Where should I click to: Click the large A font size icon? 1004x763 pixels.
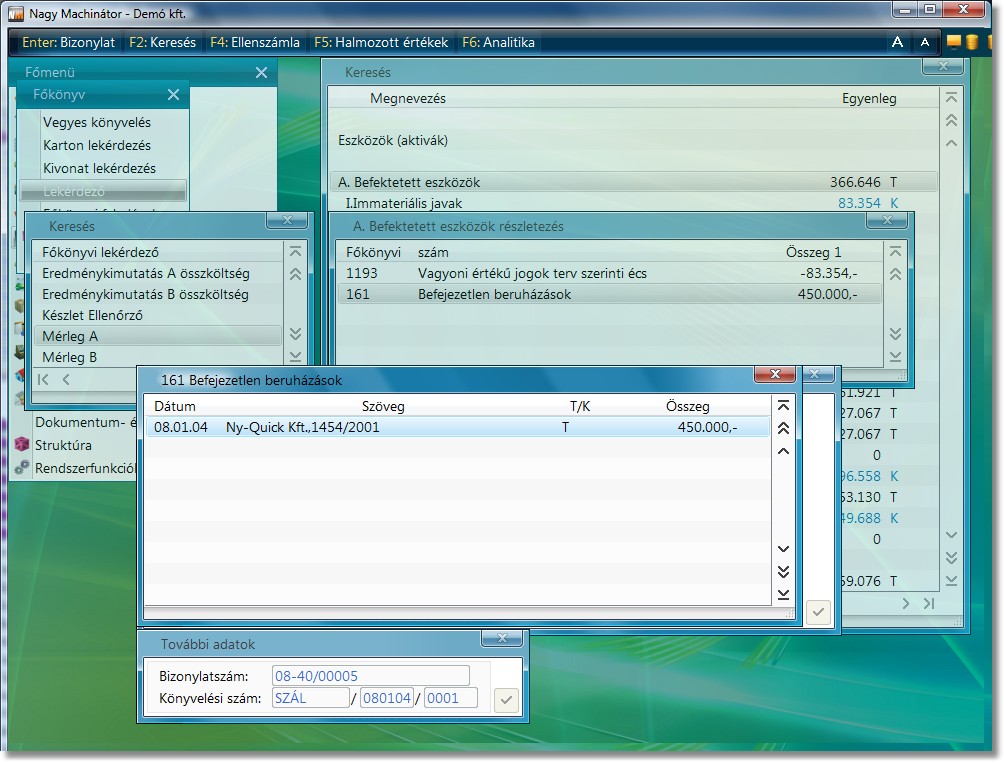897,42
